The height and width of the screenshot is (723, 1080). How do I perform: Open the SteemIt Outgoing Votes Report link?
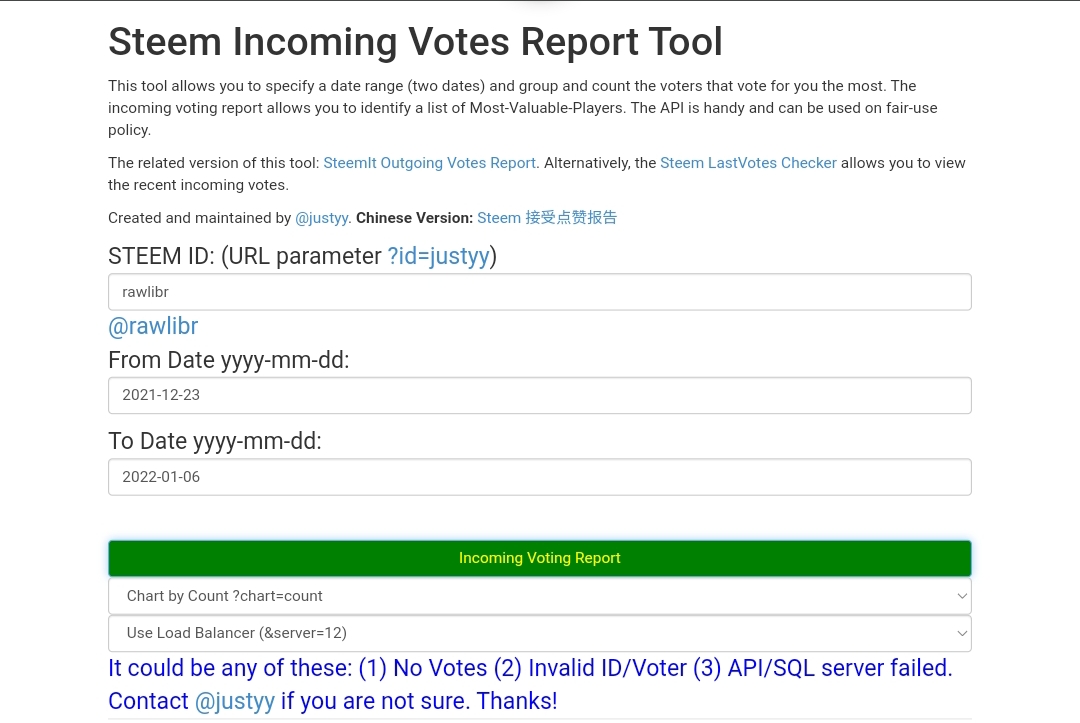point(431,163)
